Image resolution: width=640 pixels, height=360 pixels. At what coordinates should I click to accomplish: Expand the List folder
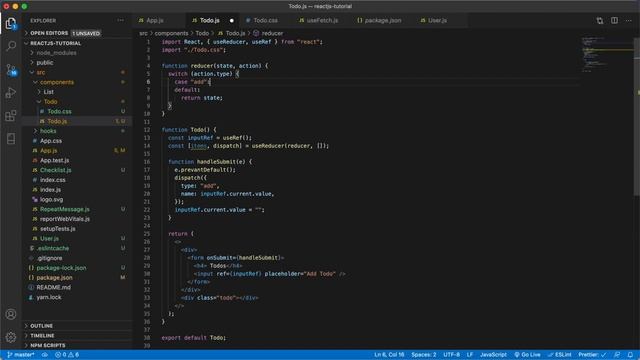click(x=49, y=92)
